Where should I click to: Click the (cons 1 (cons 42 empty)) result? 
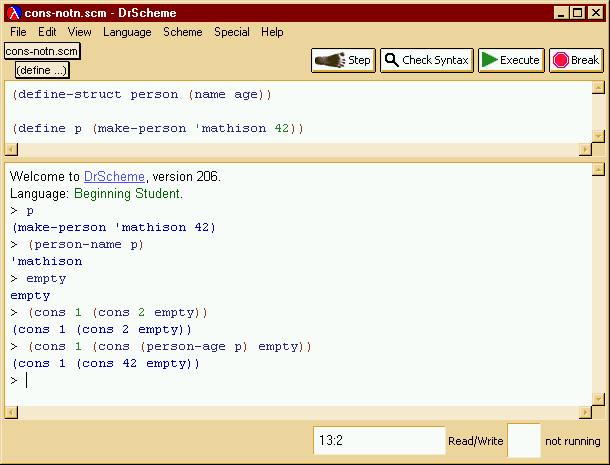point(105,363)
